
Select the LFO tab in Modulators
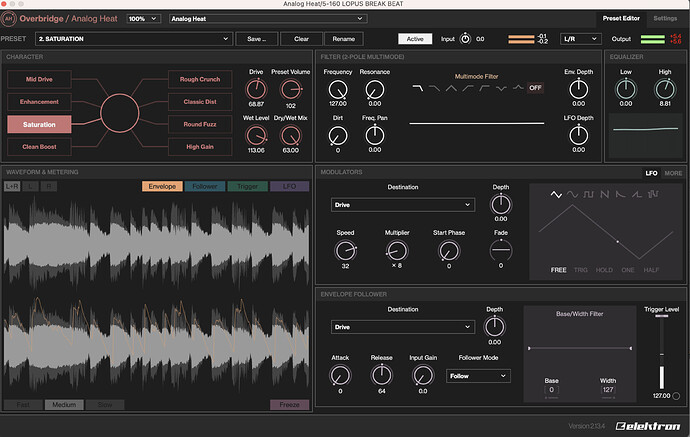651,173
